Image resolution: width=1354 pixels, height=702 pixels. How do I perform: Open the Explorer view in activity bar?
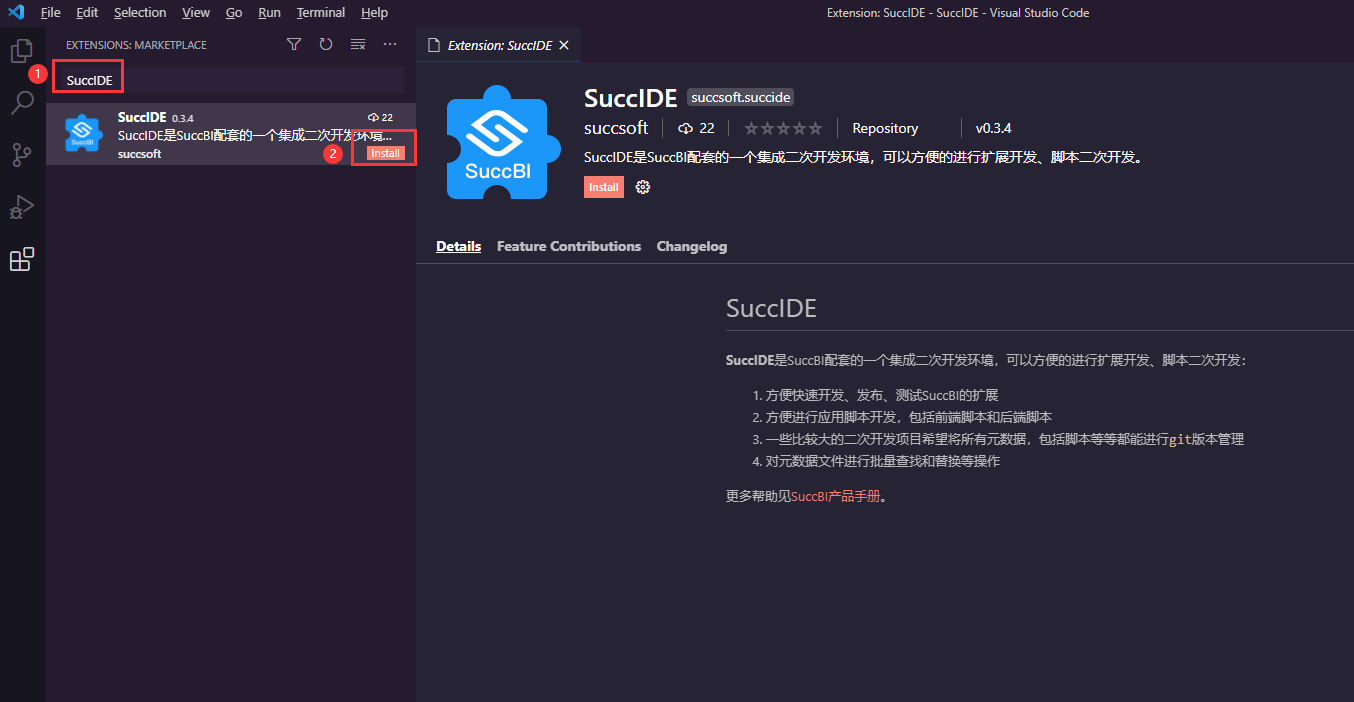(x=22, y=51)
